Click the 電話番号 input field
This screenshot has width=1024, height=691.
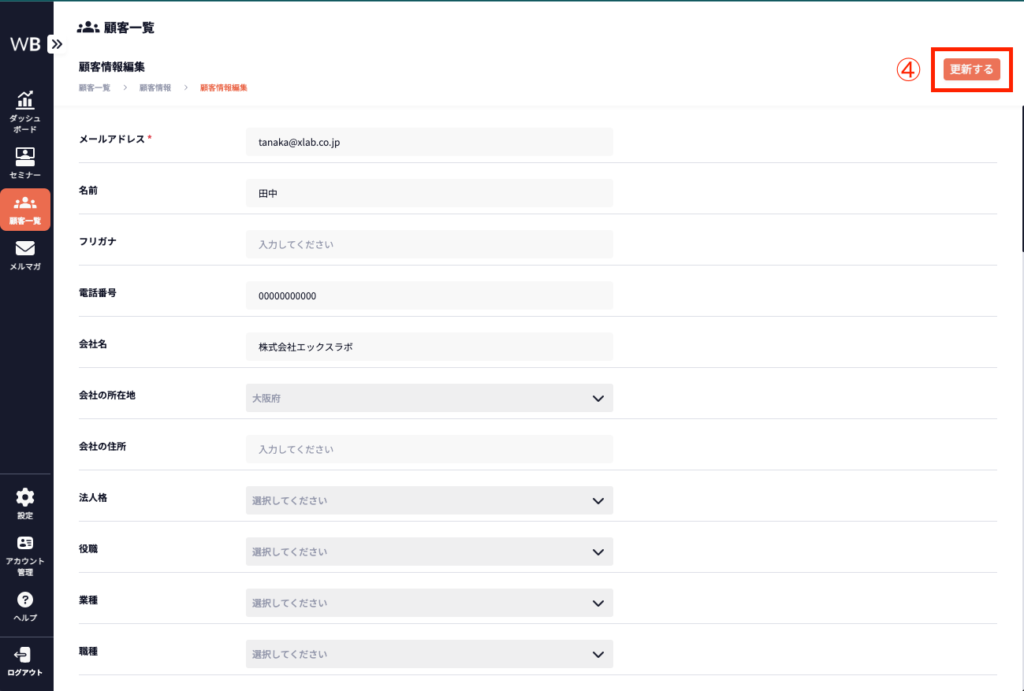pos(429,296)
